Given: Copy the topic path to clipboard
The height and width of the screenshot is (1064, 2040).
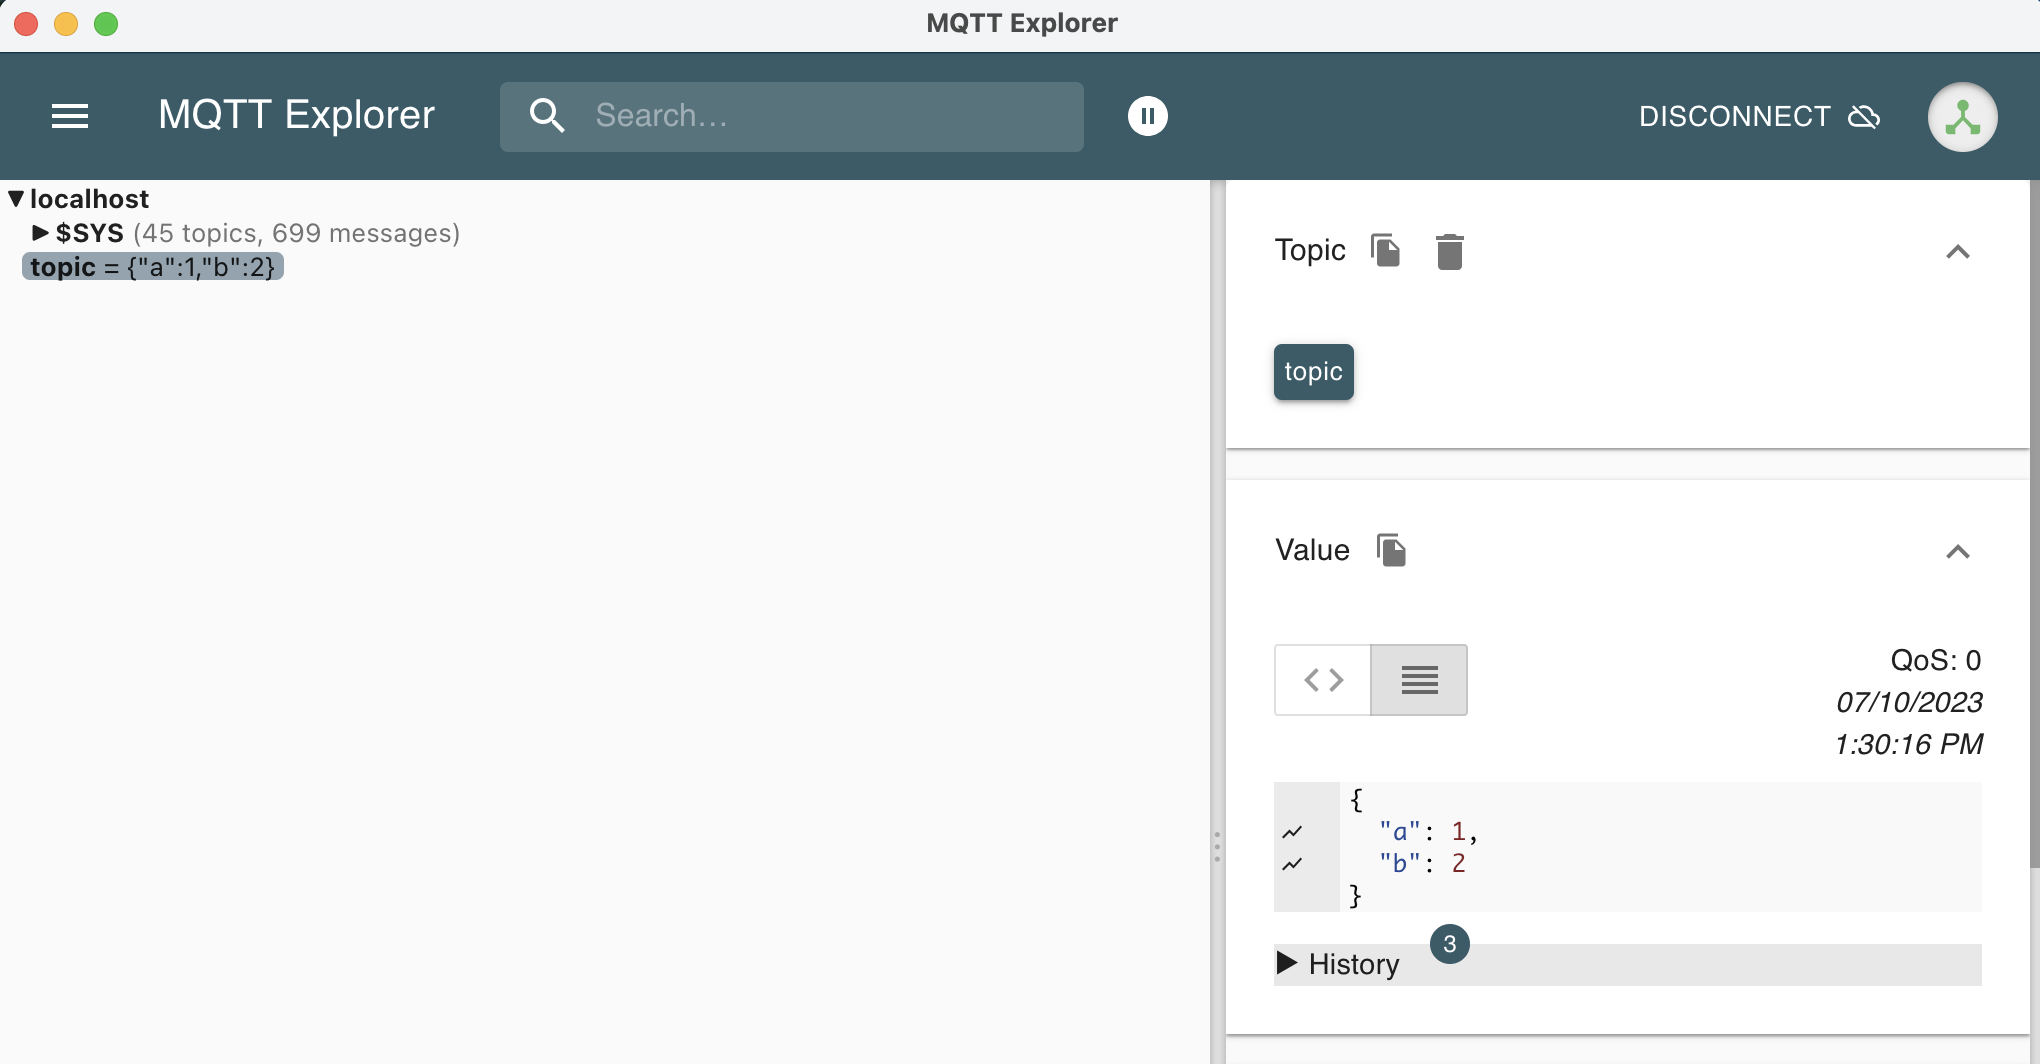Looking at the screenshot, I should tap(1385, 250).
